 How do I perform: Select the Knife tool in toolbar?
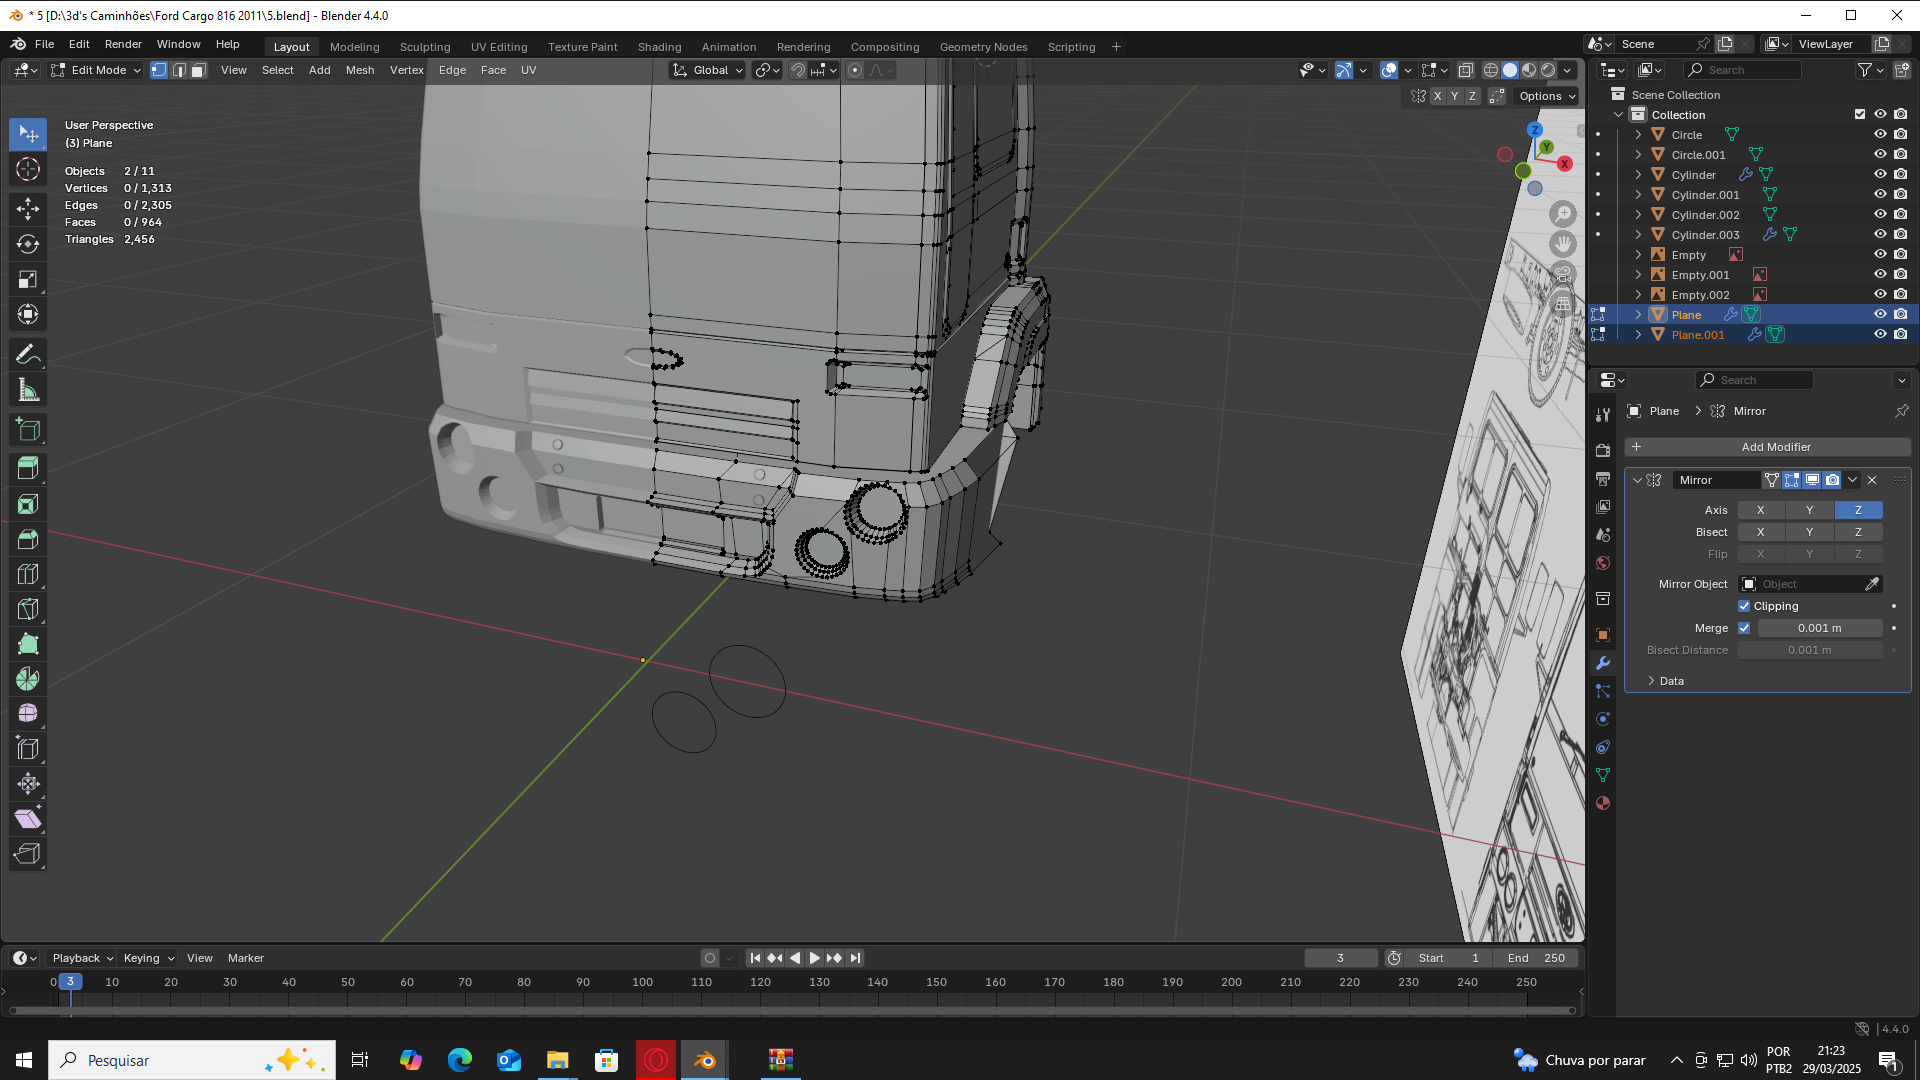[x=28, y=609]
